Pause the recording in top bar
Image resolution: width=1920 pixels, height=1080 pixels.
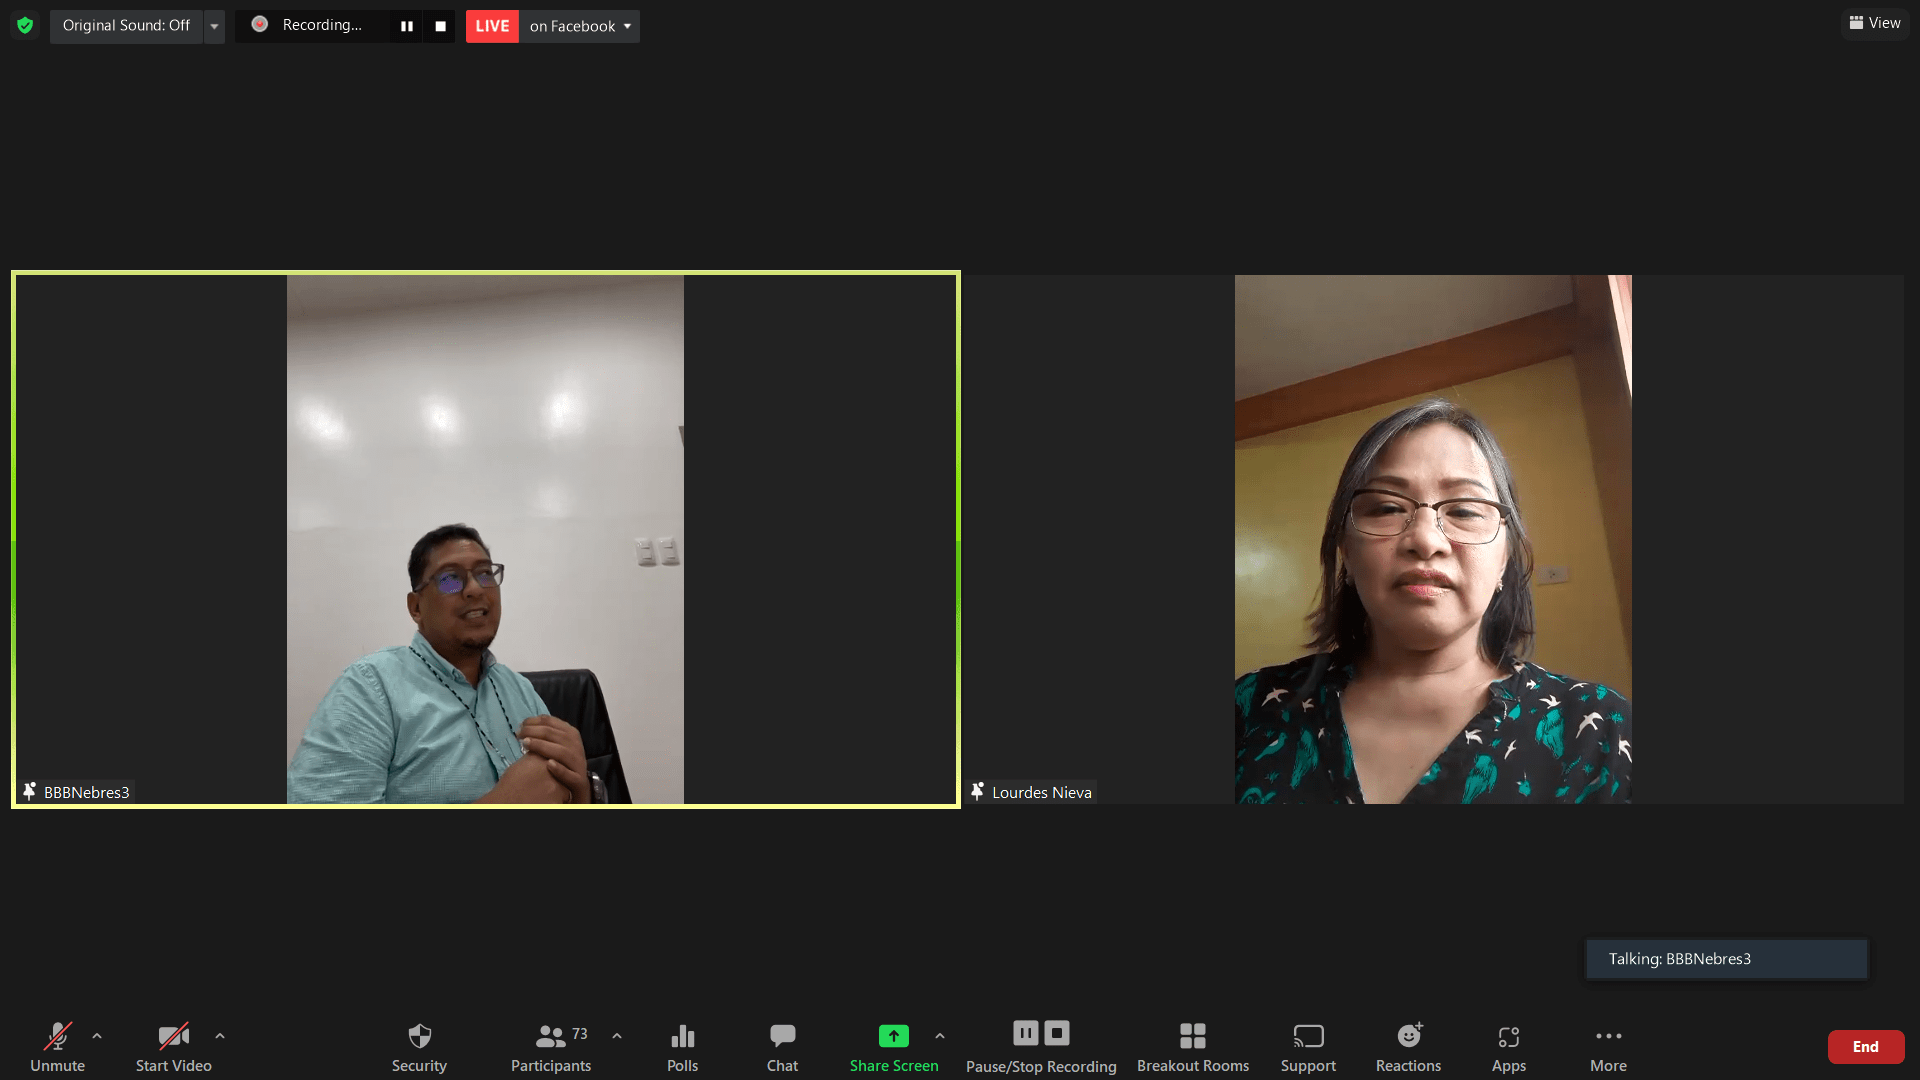406,26
